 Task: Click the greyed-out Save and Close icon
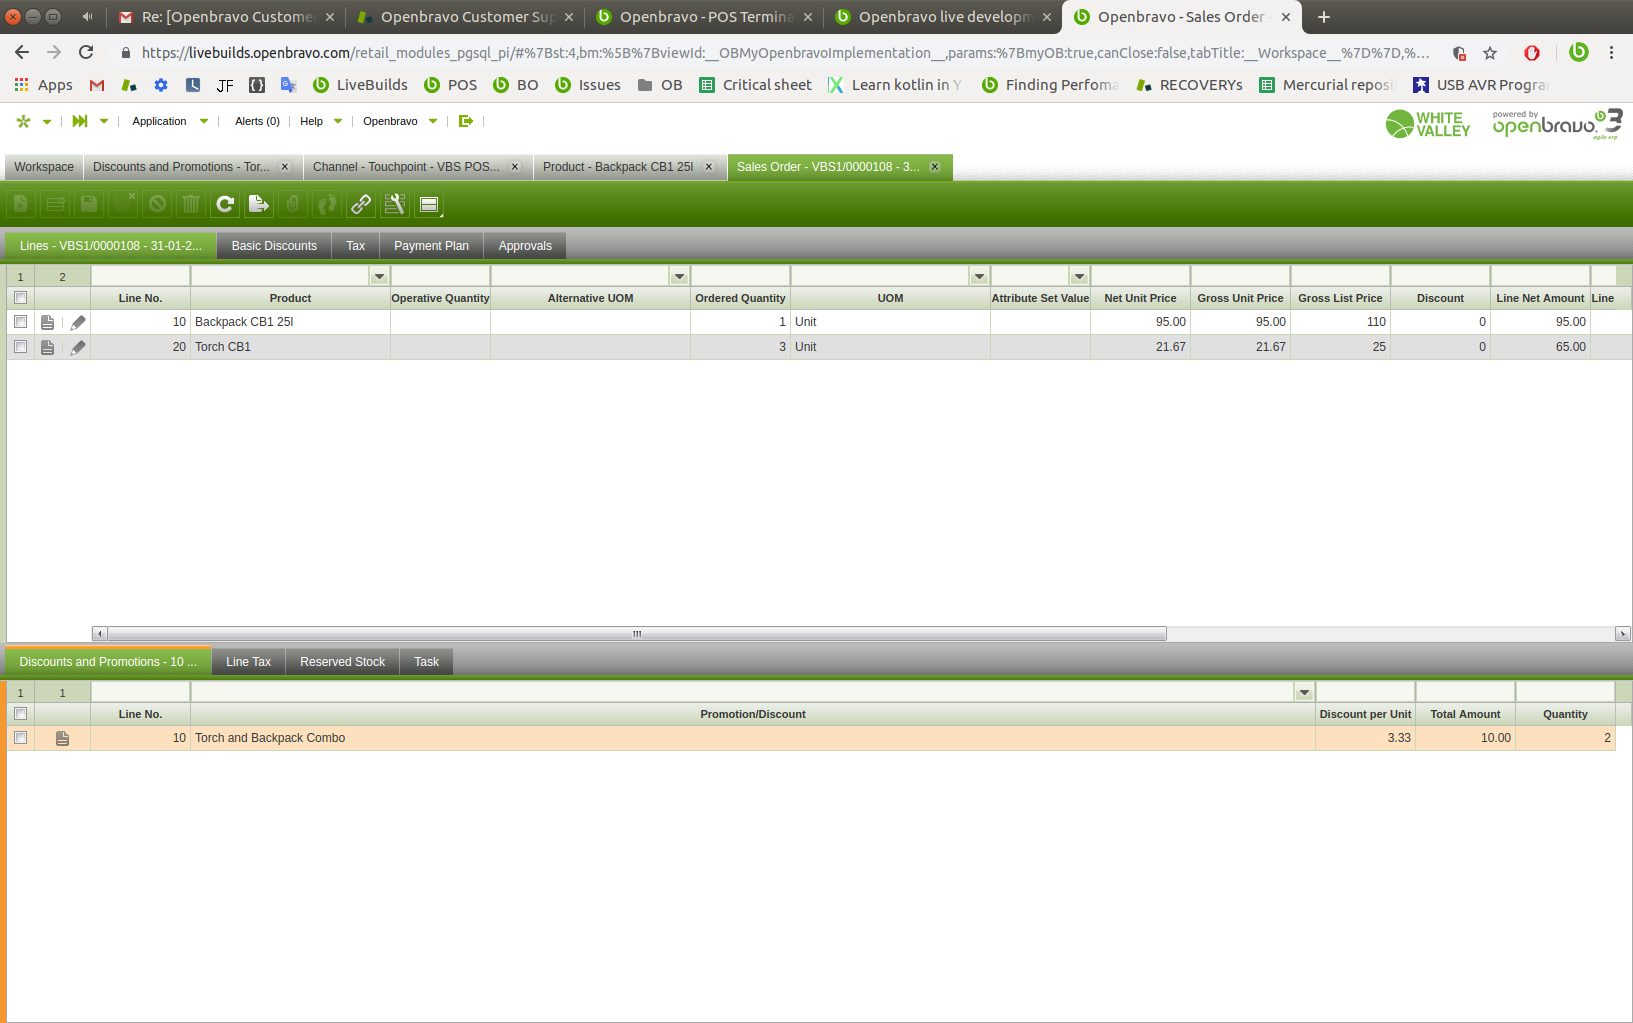[x=123, y=204]
